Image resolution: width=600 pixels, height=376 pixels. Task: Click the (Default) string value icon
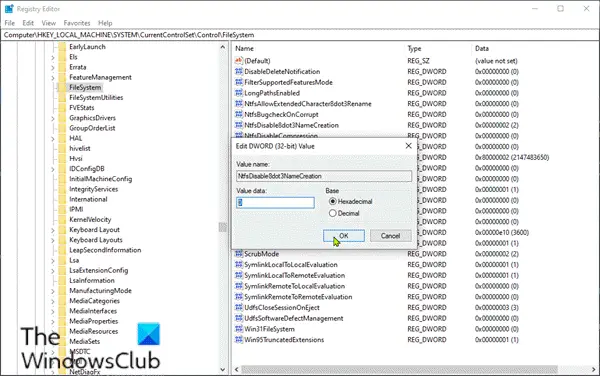tap(239, 61)
